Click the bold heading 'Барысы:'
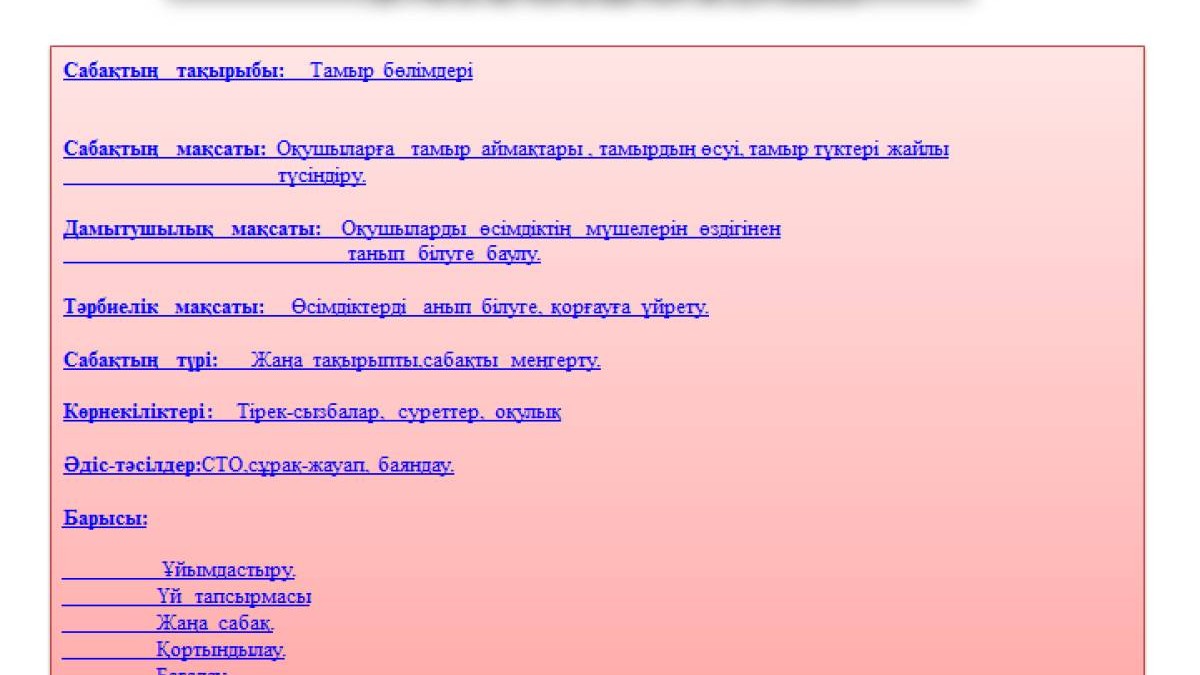 (106, 519)
